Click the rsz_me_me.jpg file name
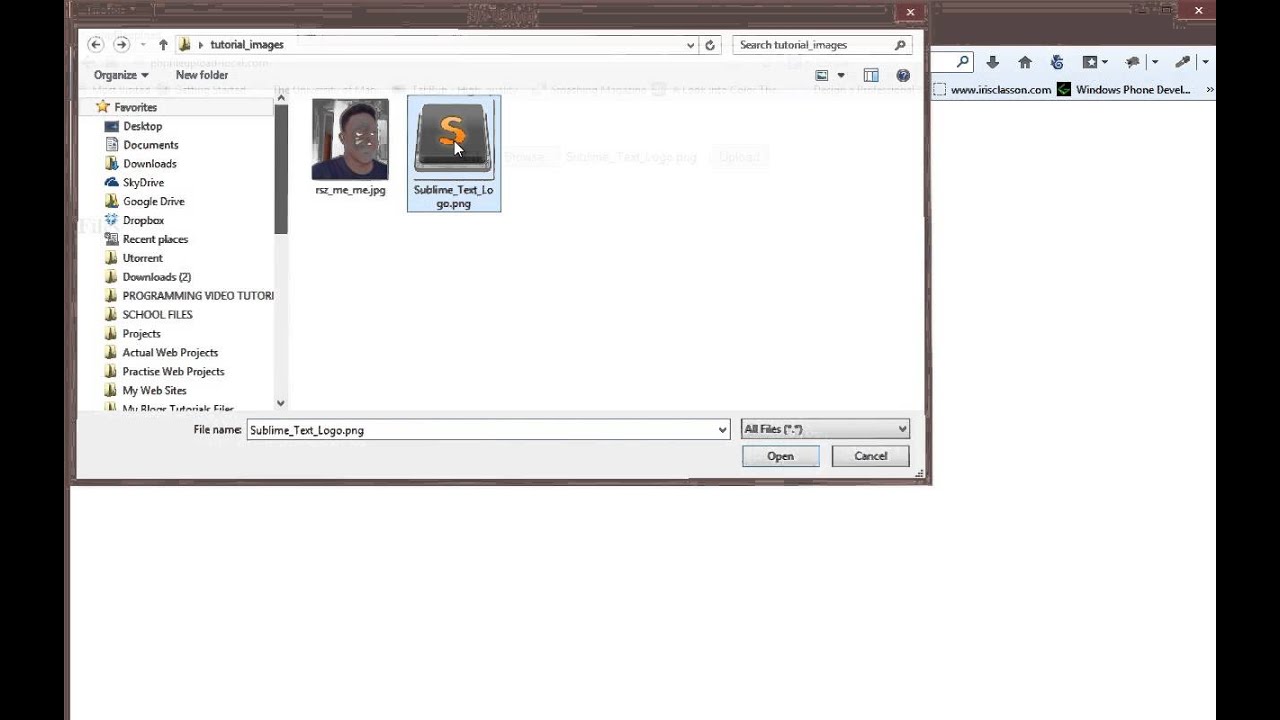The image size is (1280, 720). coord(350,190)
